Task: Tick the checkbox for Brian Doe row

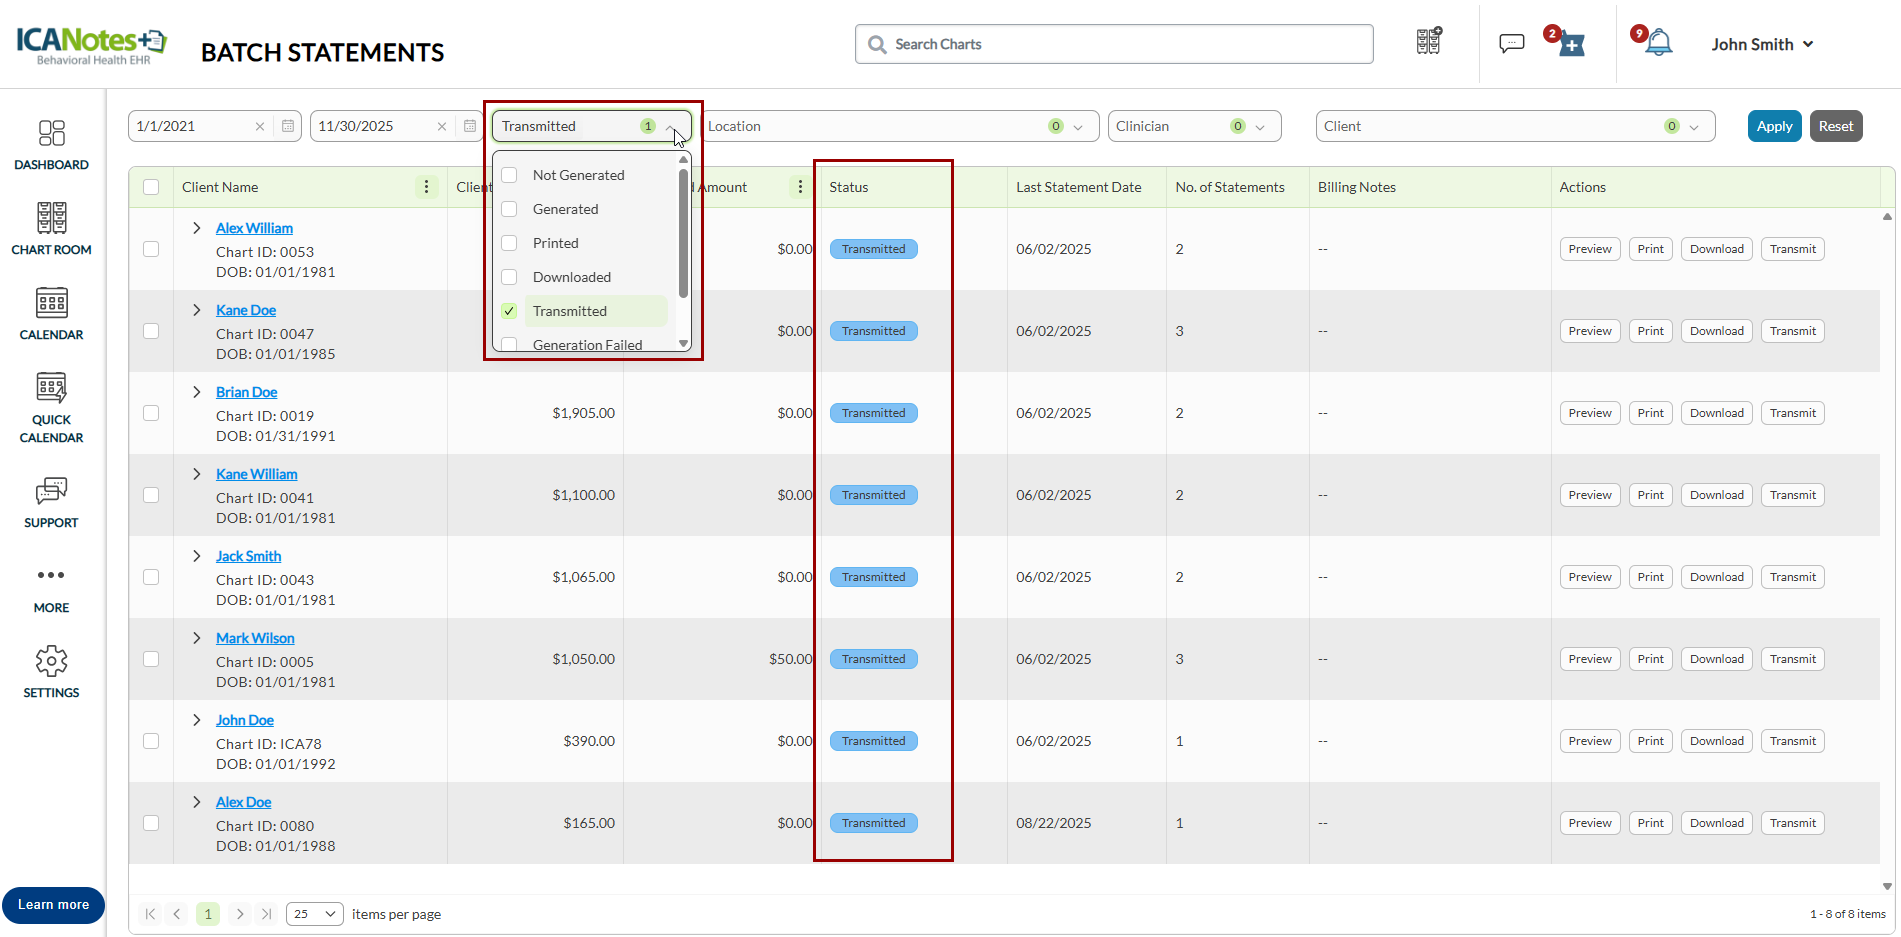Action: click(151, 413)
